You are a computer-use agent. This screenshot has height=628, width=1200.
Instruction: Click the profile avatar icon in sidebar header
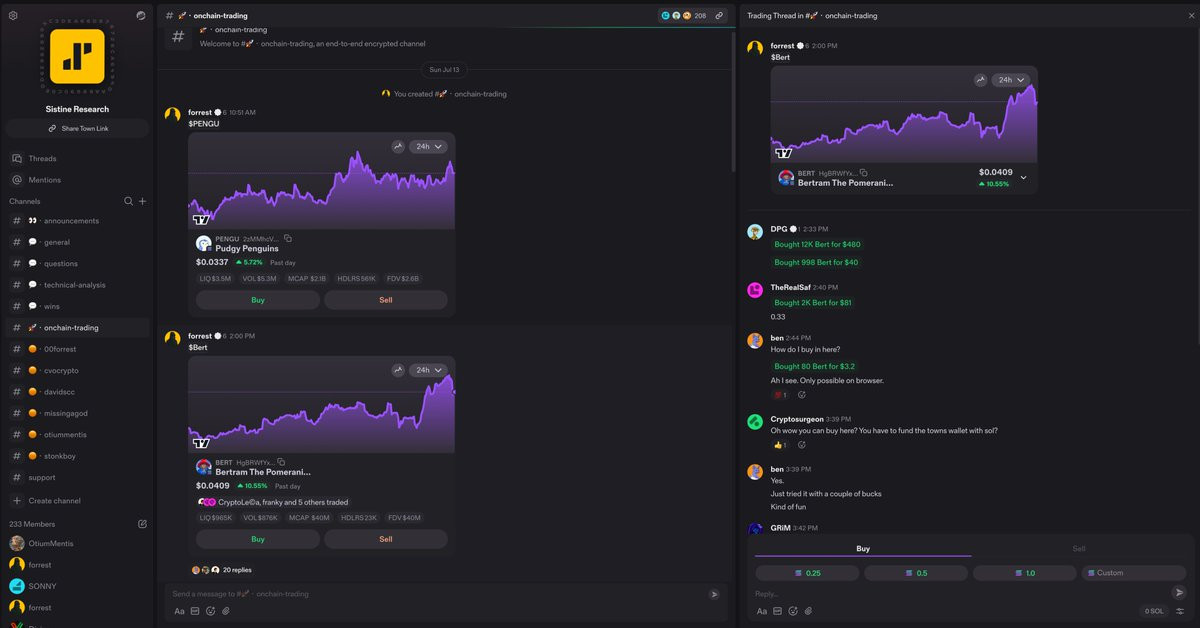141,15
